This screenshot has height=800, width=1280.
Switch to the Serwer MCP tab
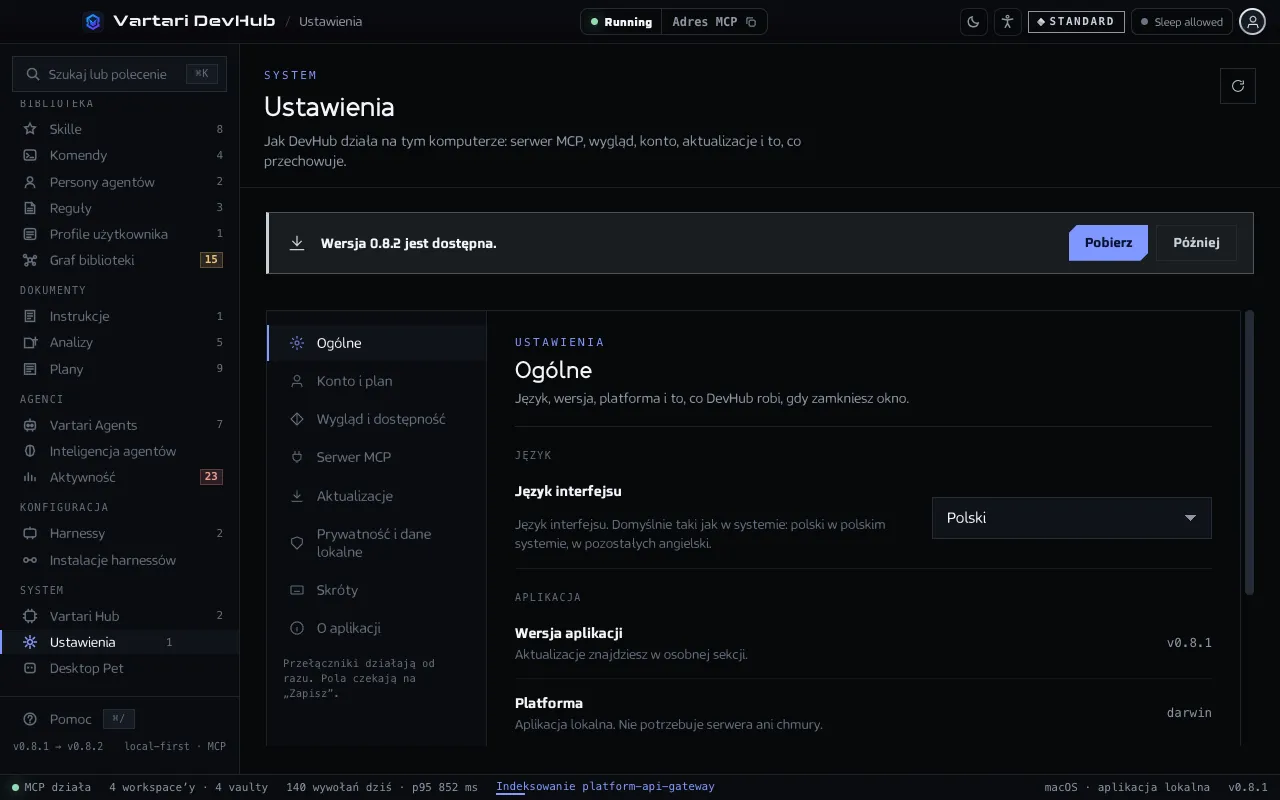click(376, 457)
